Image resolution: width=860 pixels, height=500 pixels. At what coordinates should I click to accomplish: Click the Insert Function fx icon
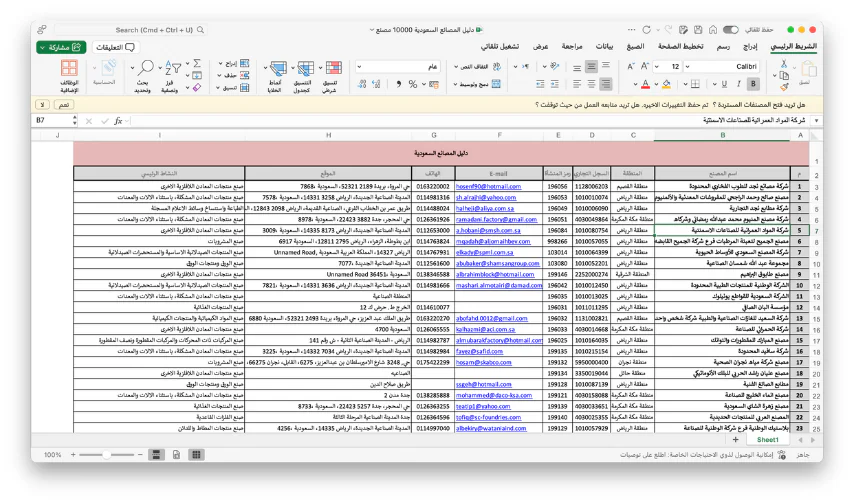pos(117,120)
